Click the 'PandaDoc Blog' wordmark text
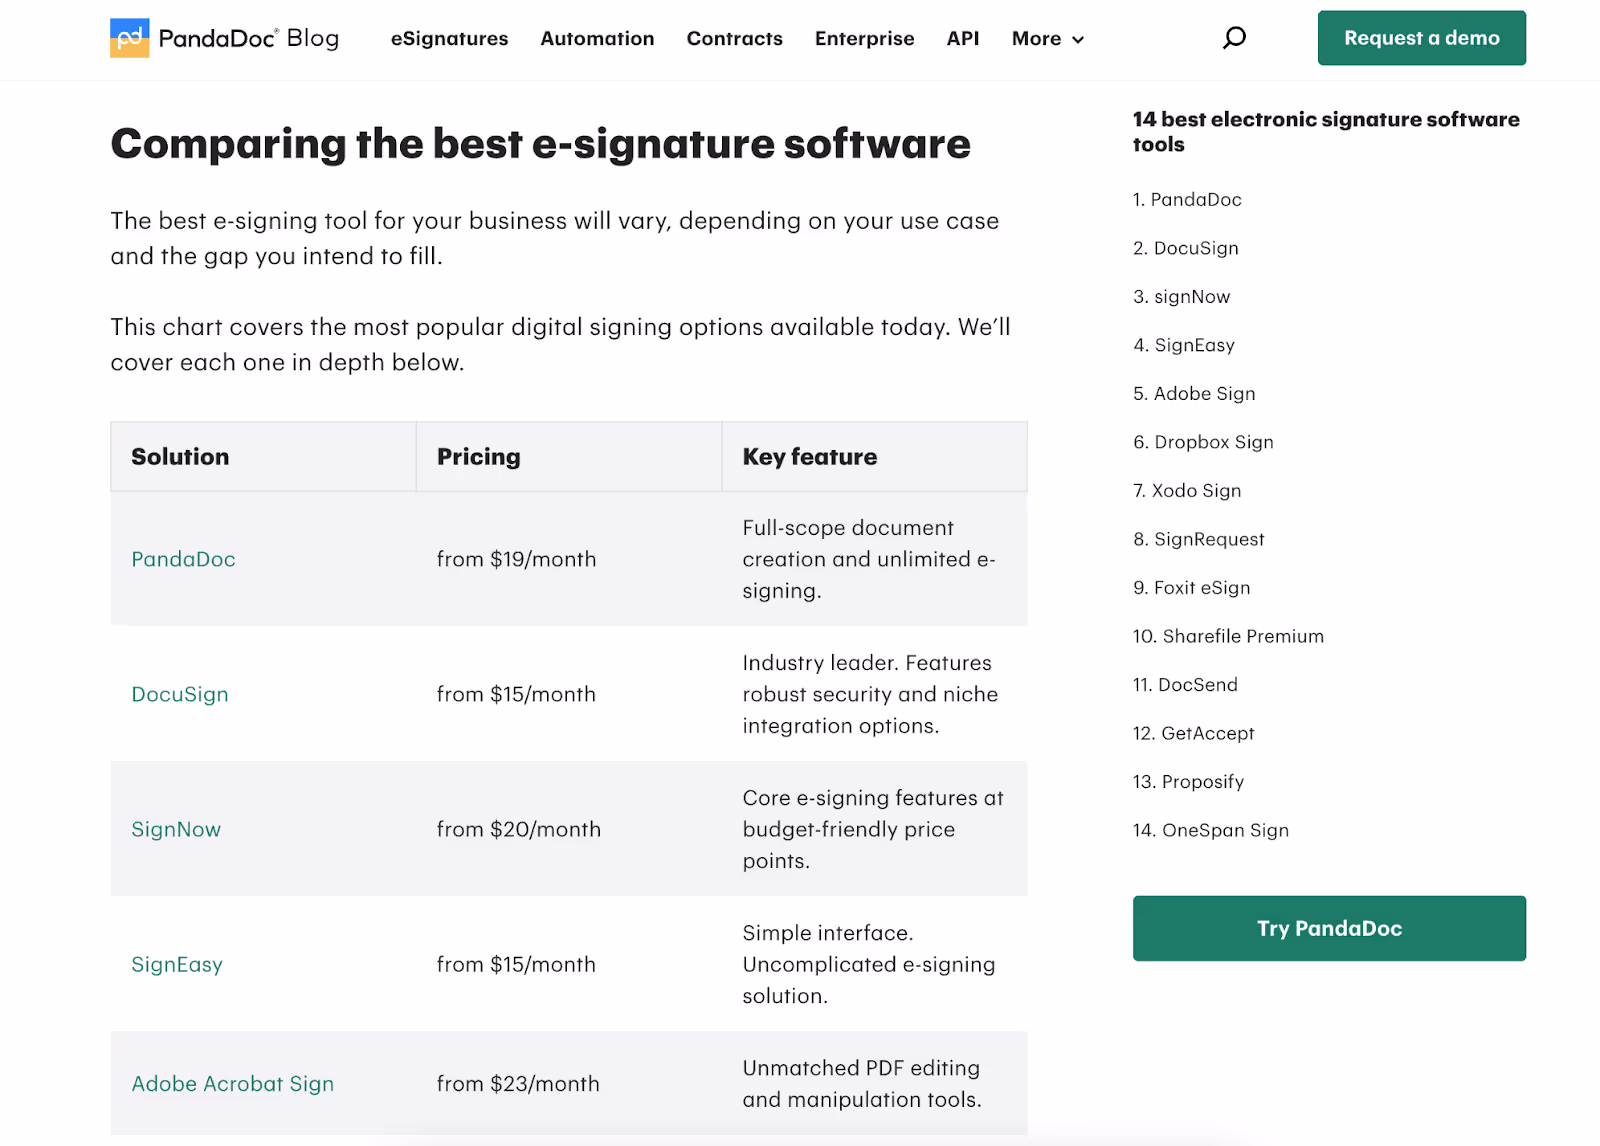 [x=249, y=38]
